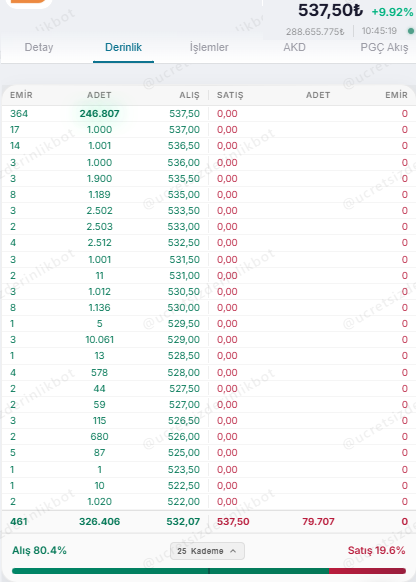The image size is (416, 582).
Task: Select the 531,50 bid price
Action: [184, 259]
